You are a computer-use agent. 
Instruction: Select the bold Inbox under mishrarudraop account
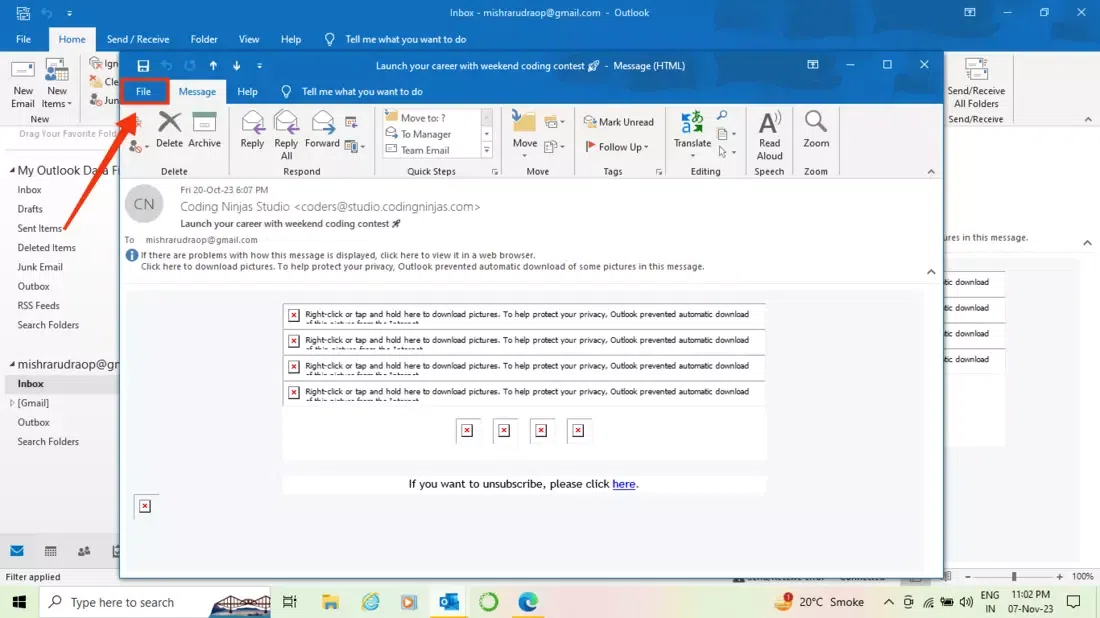tap(30, 384)
